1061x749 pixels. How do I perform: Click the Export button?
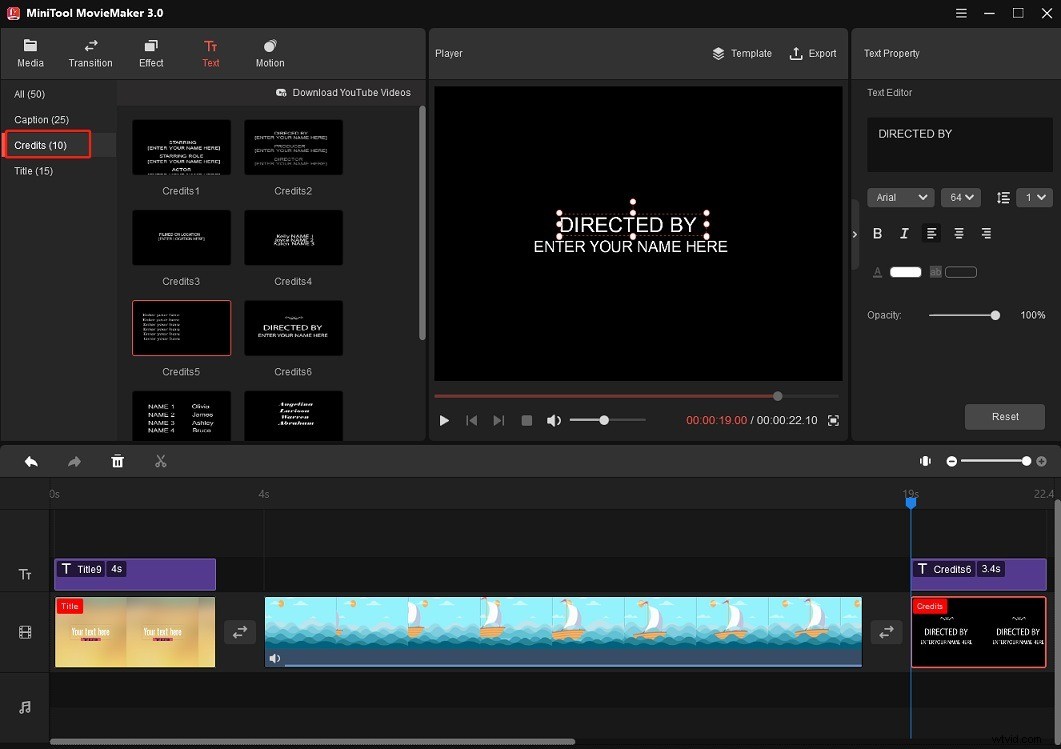tap(813, 53)
